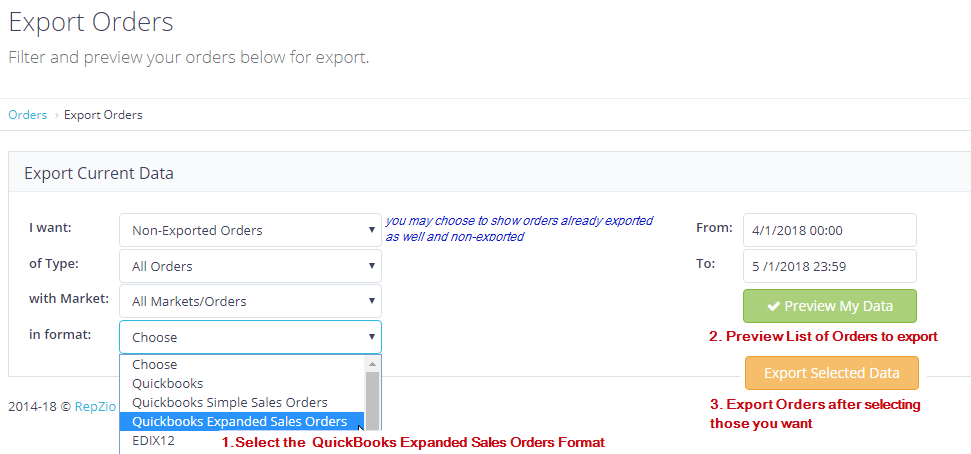The height and width of the screenshot is (454, 971).
Task: Open the 'with Market' All Markets/Orders dropdown
Action: click(x=250, y=302)
